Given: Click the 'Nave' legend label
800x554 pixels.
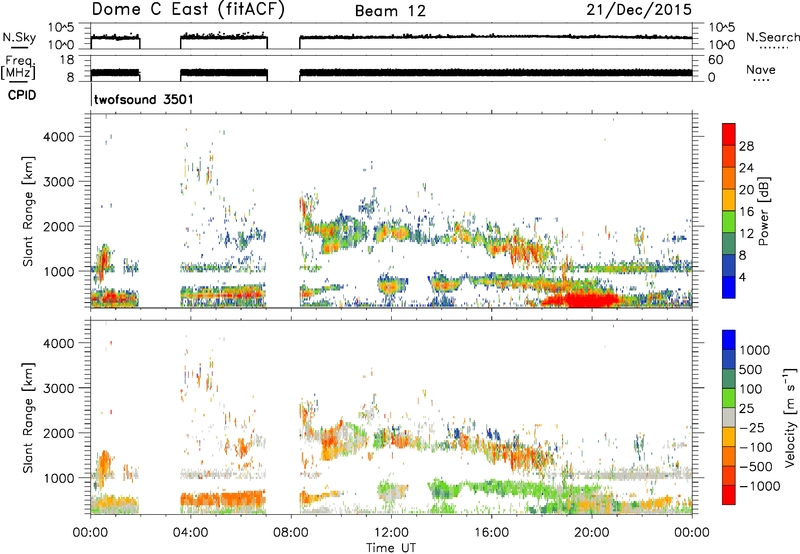Looking at the screenshot, I should (760, 69).
